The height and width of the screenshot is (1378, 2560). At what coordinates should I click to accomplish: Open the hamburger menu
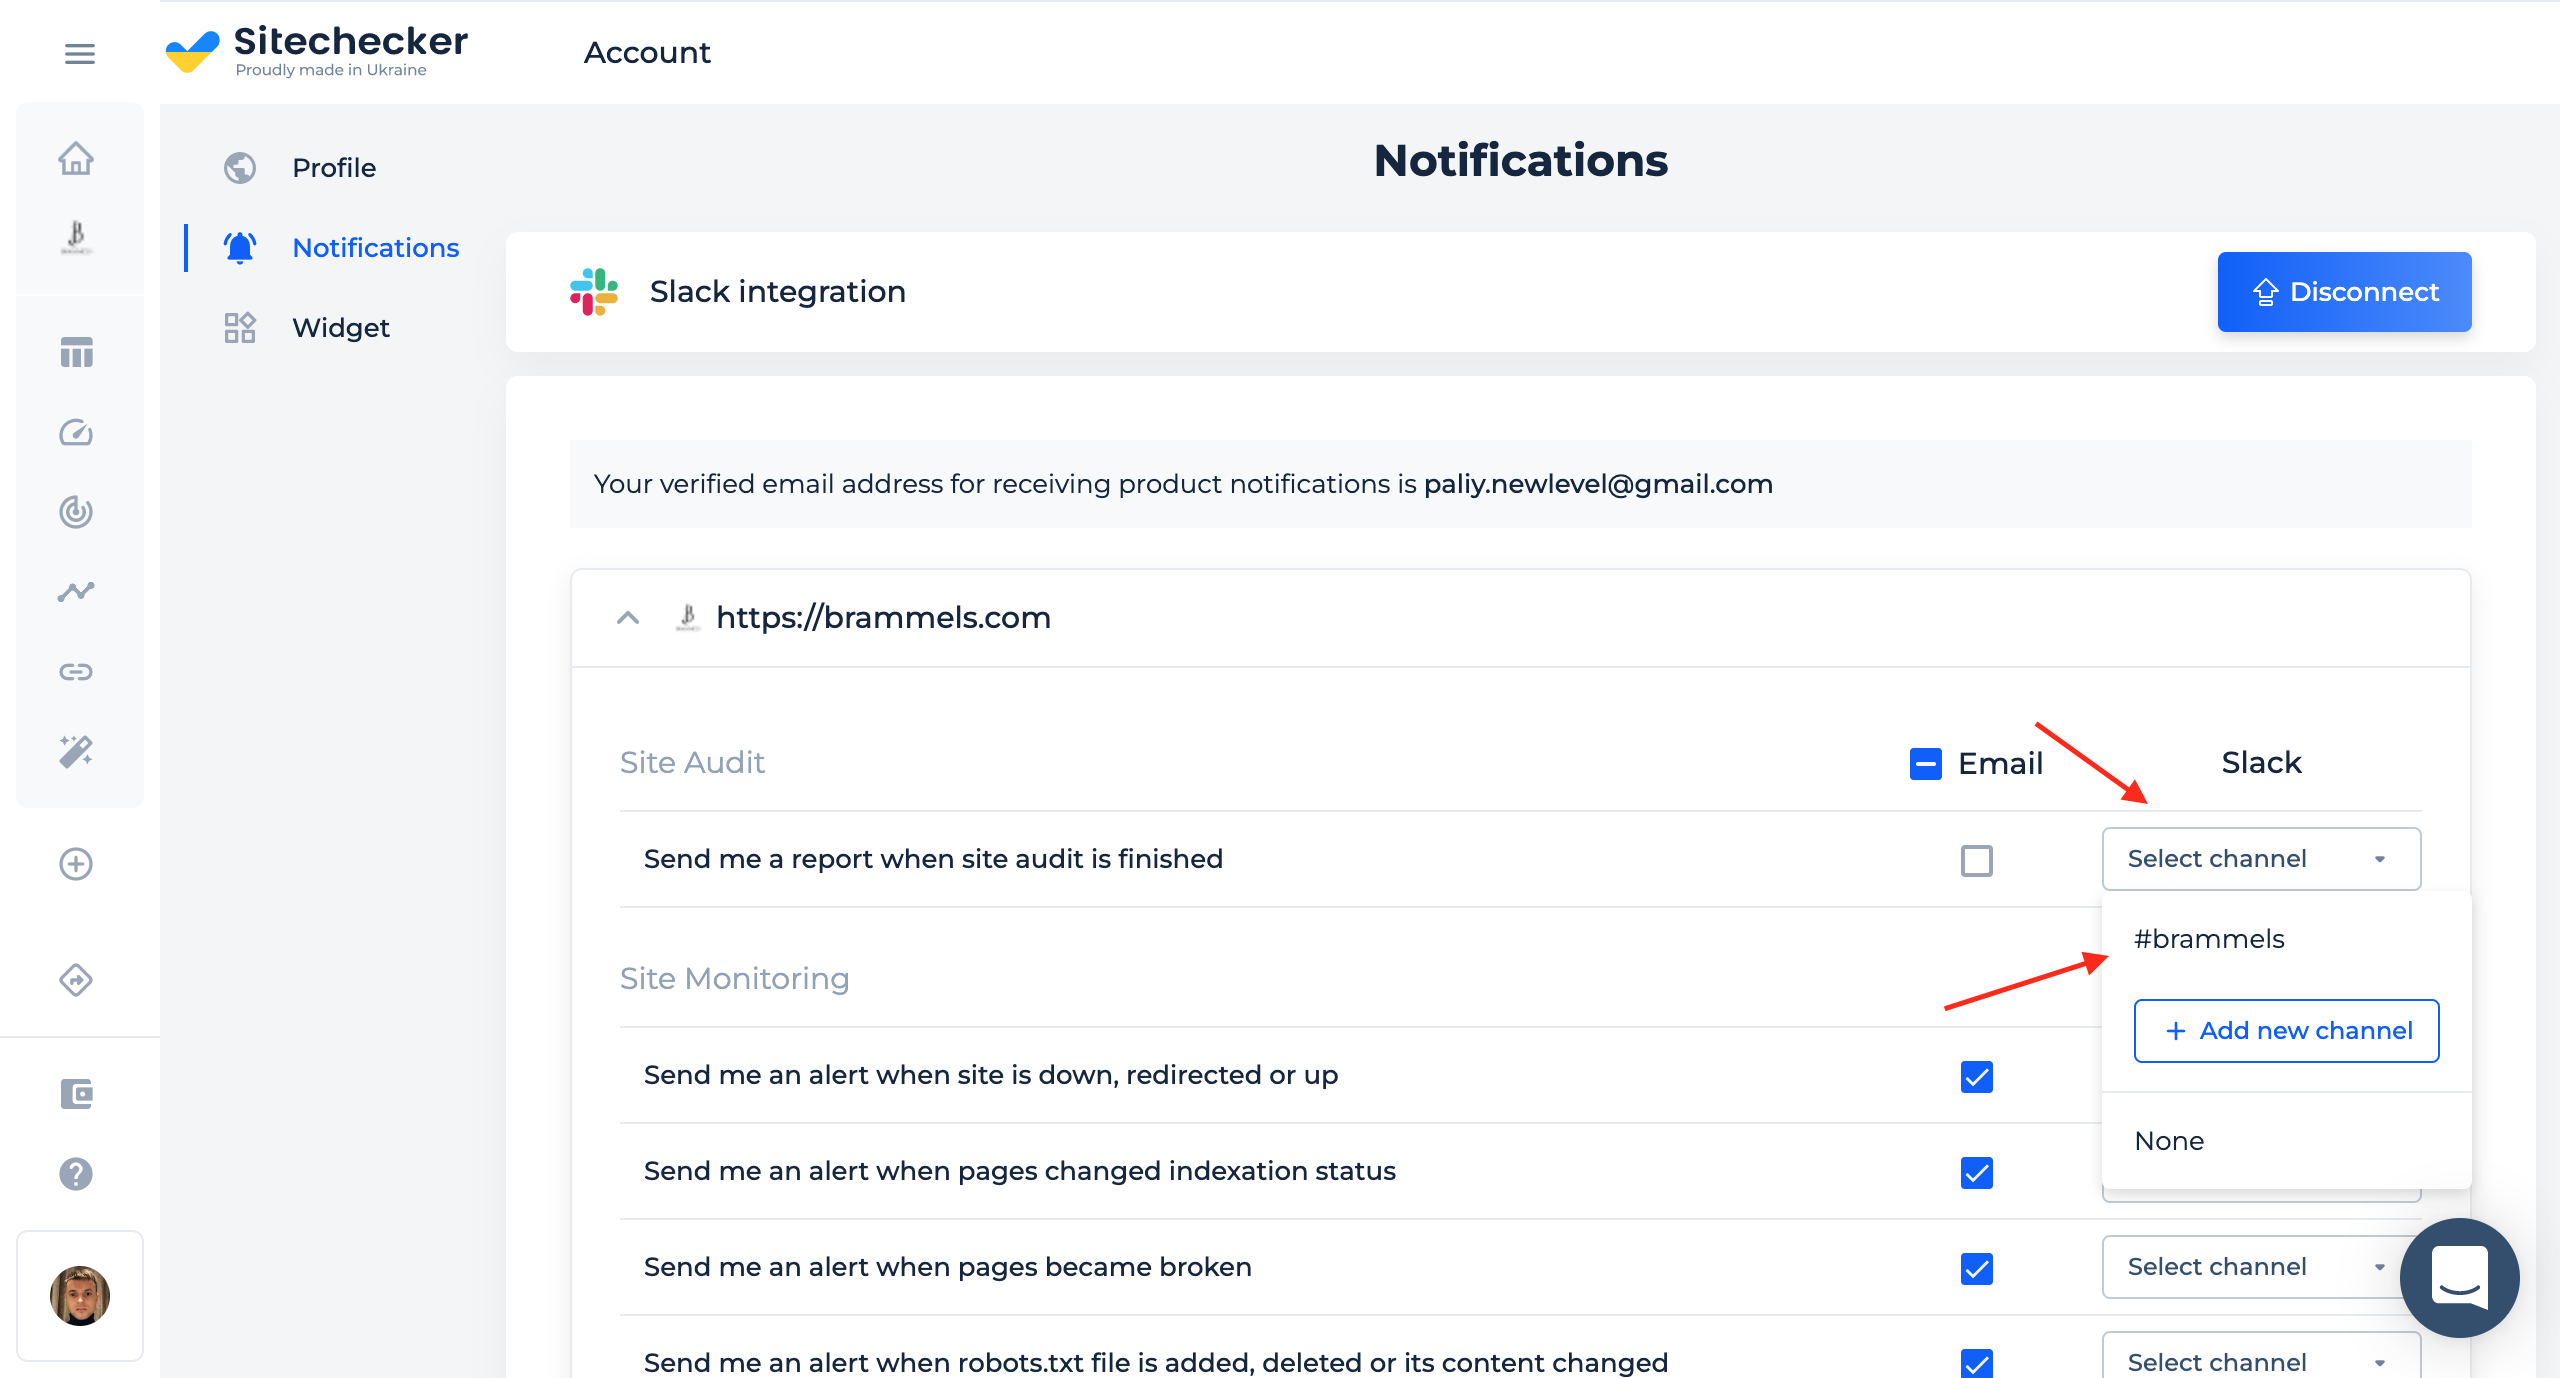coord(80,53)
